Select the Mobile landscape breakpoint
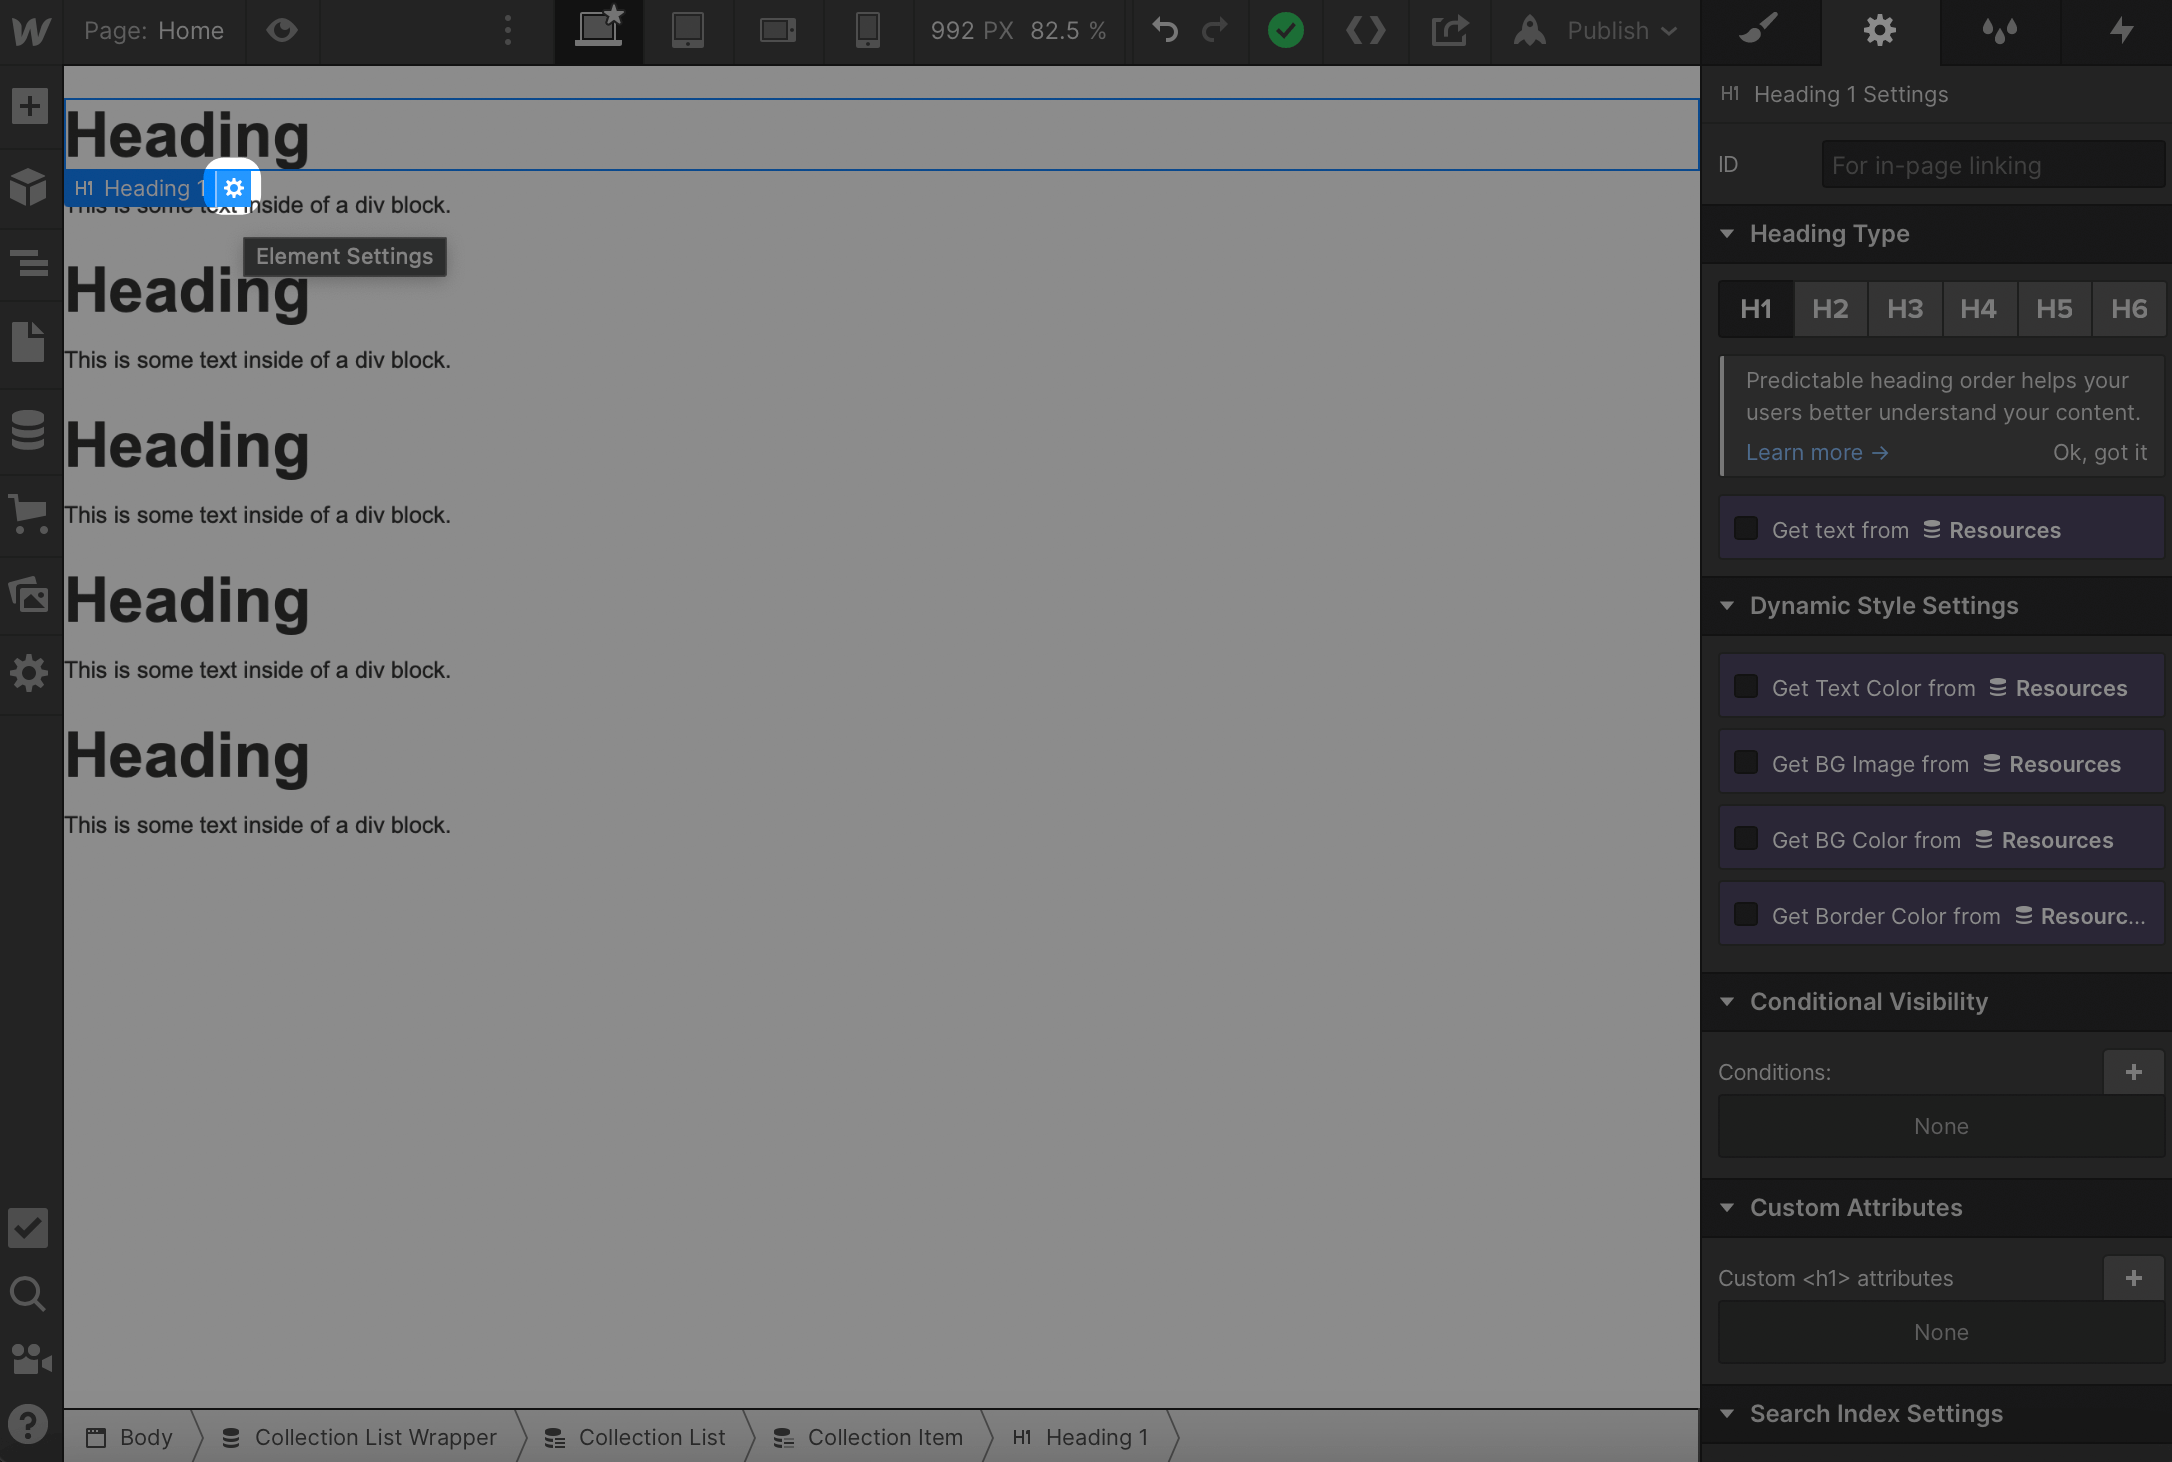 tap(778, 31)
